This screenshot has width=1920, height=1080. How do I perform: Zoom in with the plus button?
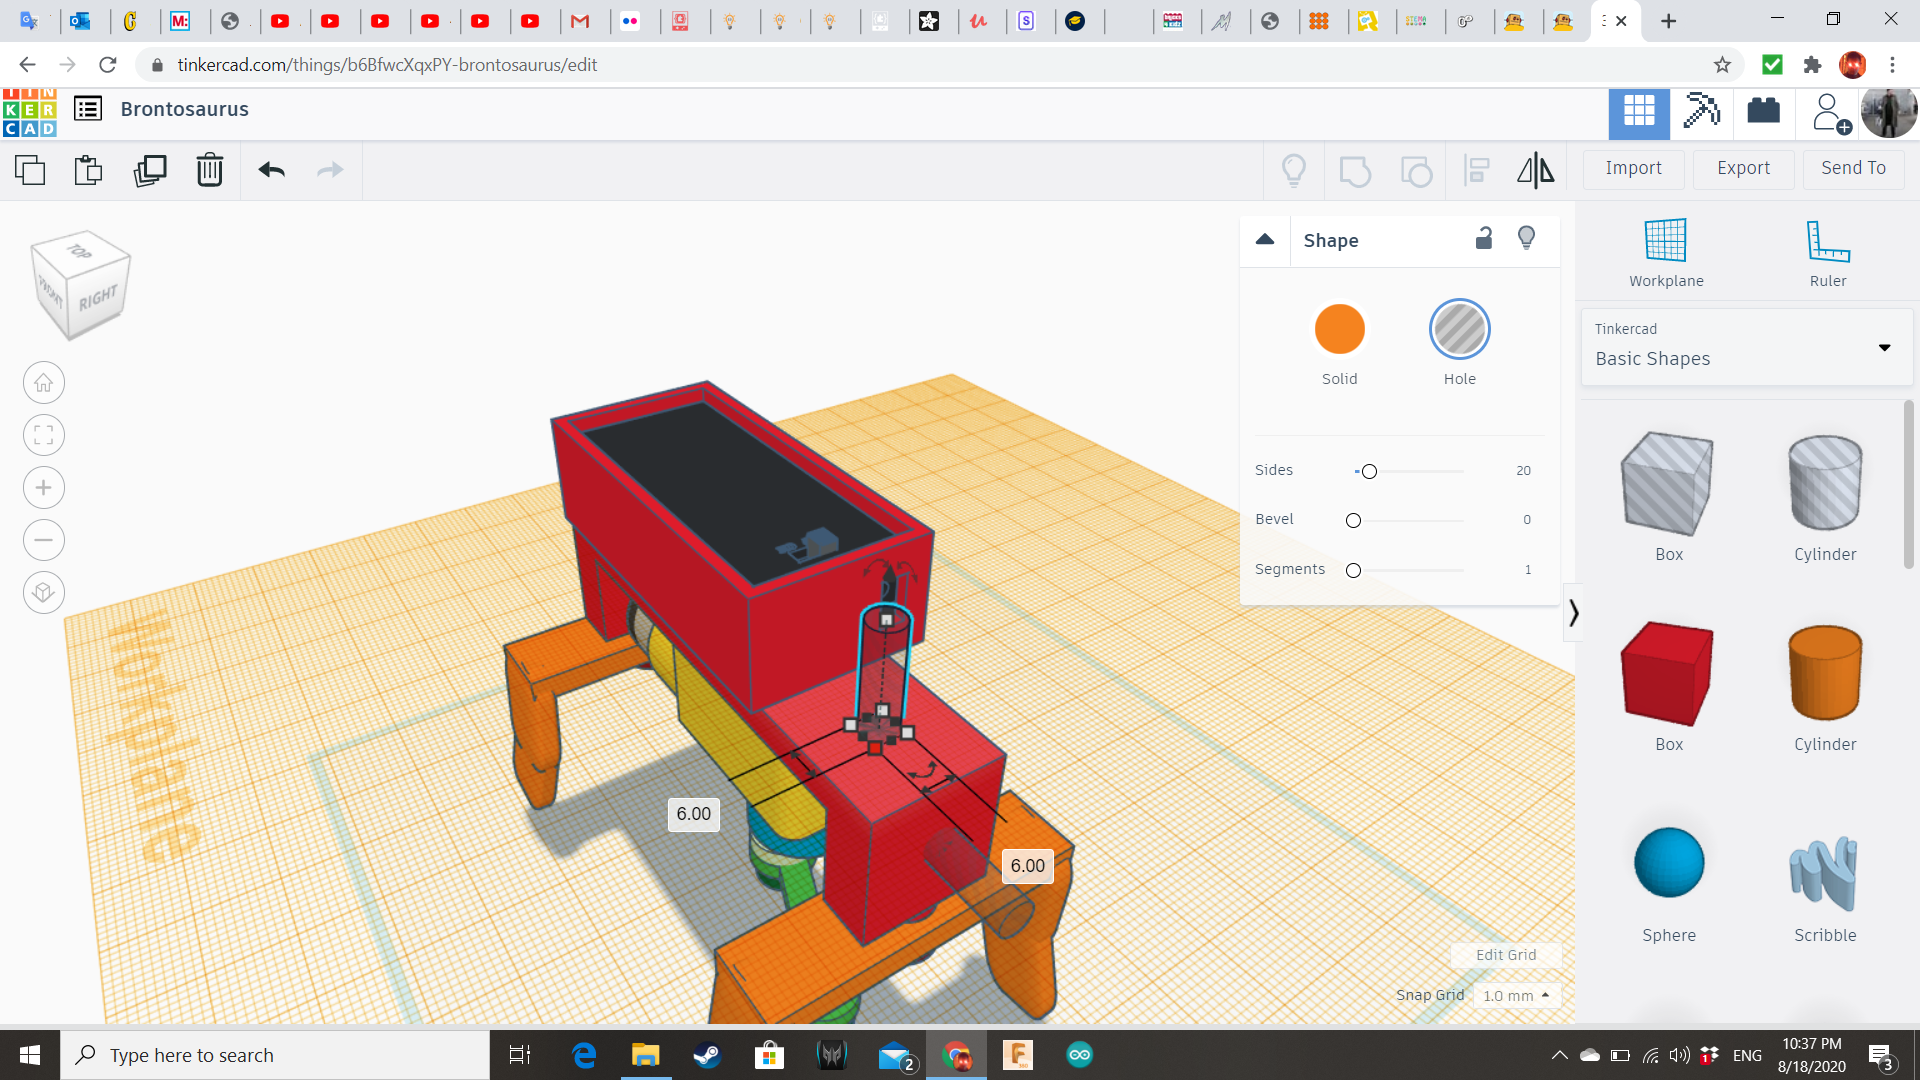(x=44, y=488)
